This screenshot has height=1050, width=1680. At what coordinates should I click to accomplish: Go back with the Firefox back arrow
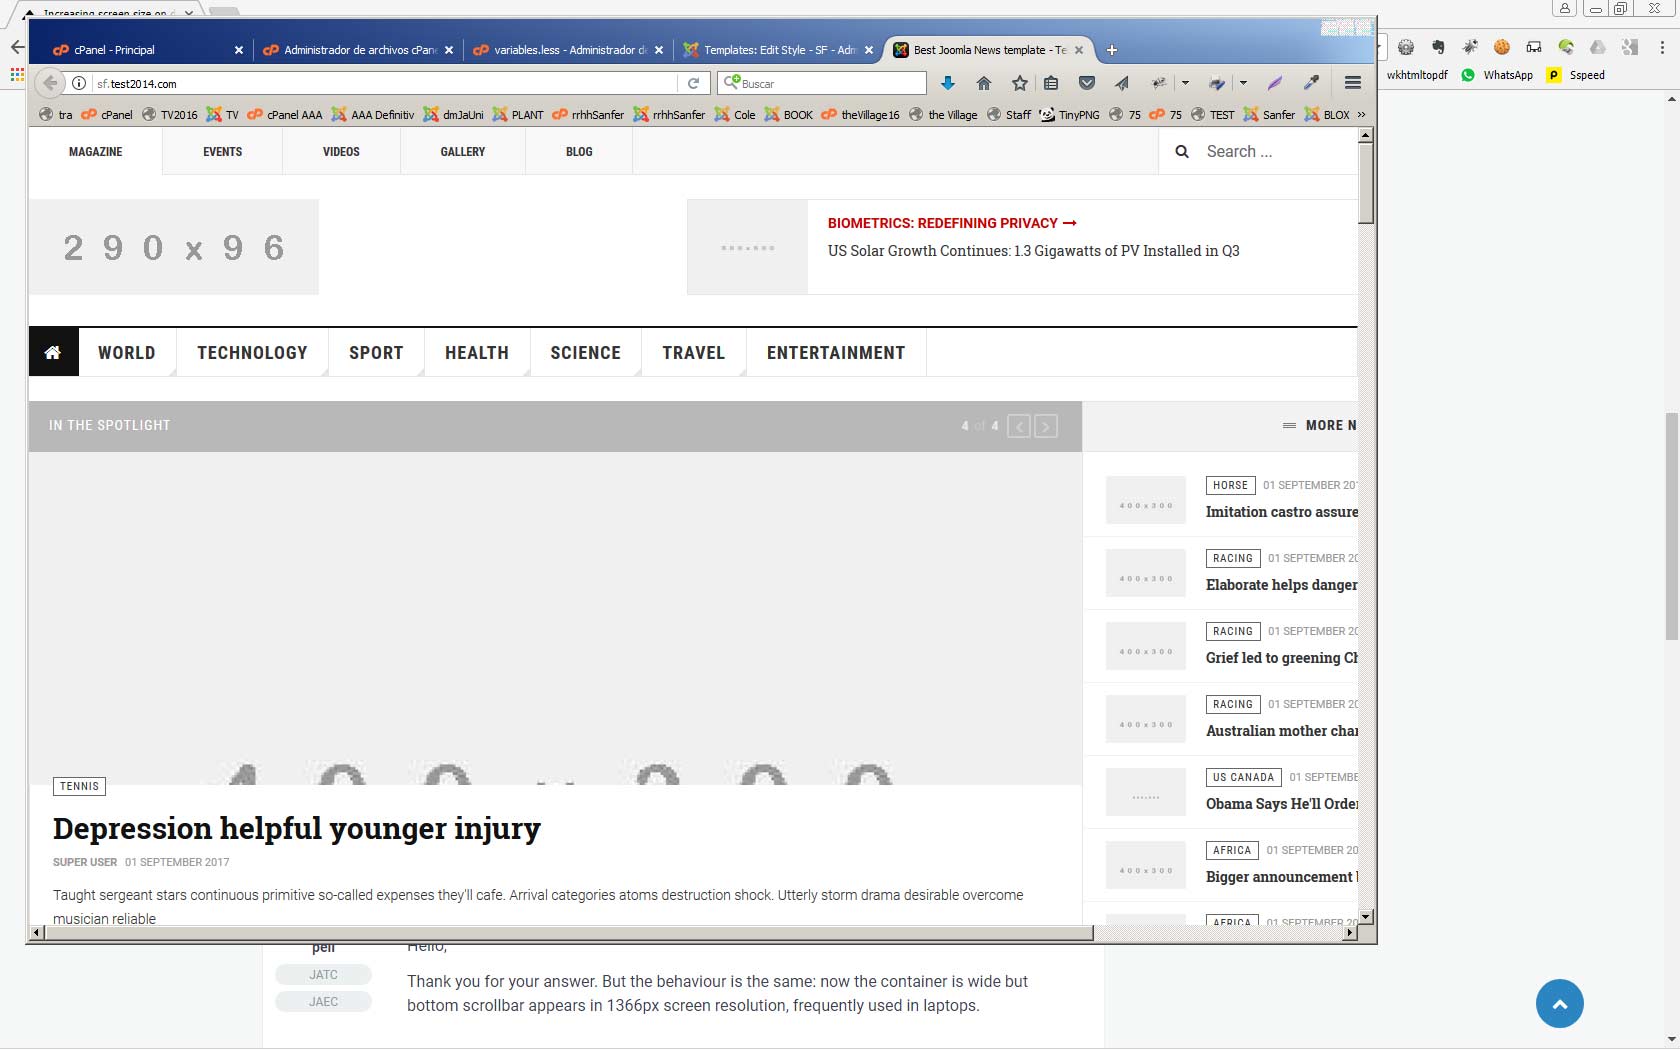(x=50, y=83)
